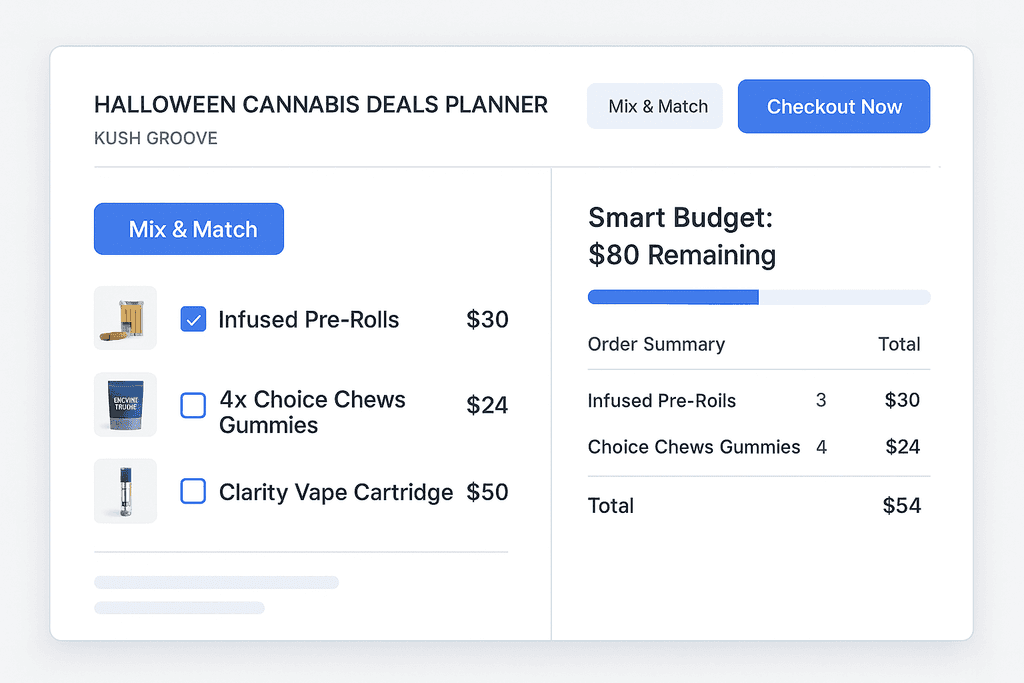Click the $30 price beside Infused Pre-Rolls checkbox
The image size is (1024, 683).
[487, 320]
